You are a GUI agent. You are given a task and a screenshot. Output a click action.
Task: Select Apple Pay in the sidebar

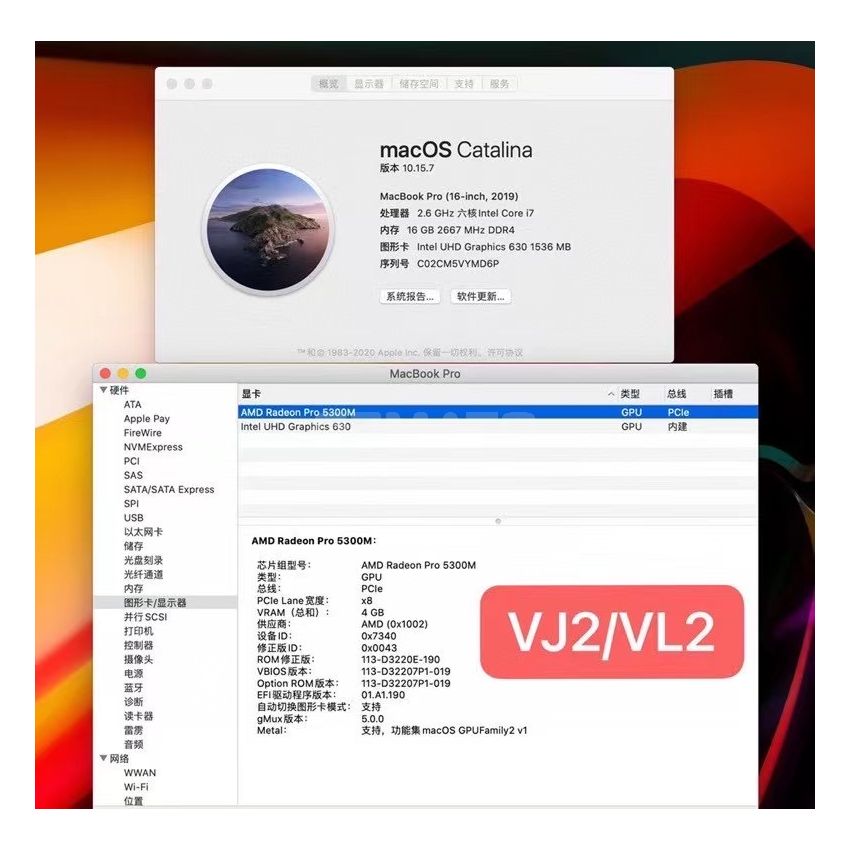click(147, 418)
